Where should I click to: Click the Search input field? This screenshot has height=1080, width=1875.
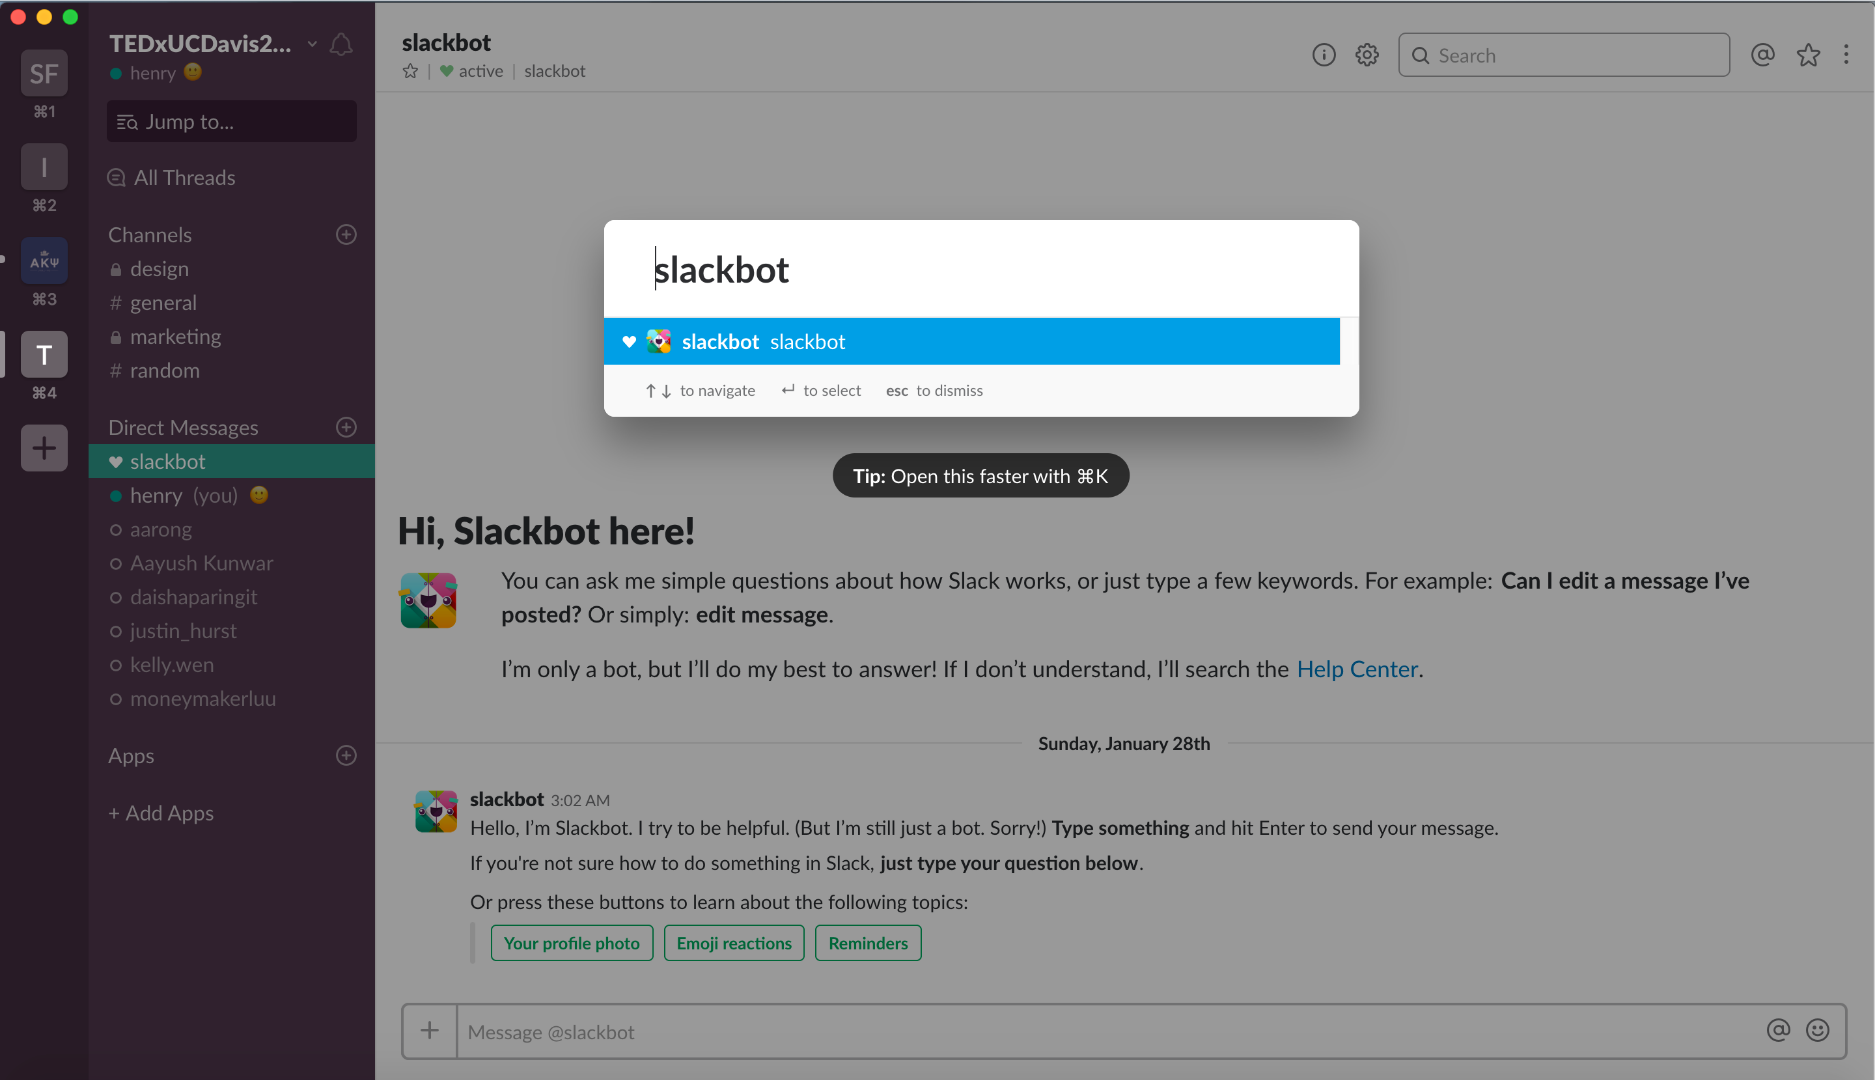[1562, 55]
